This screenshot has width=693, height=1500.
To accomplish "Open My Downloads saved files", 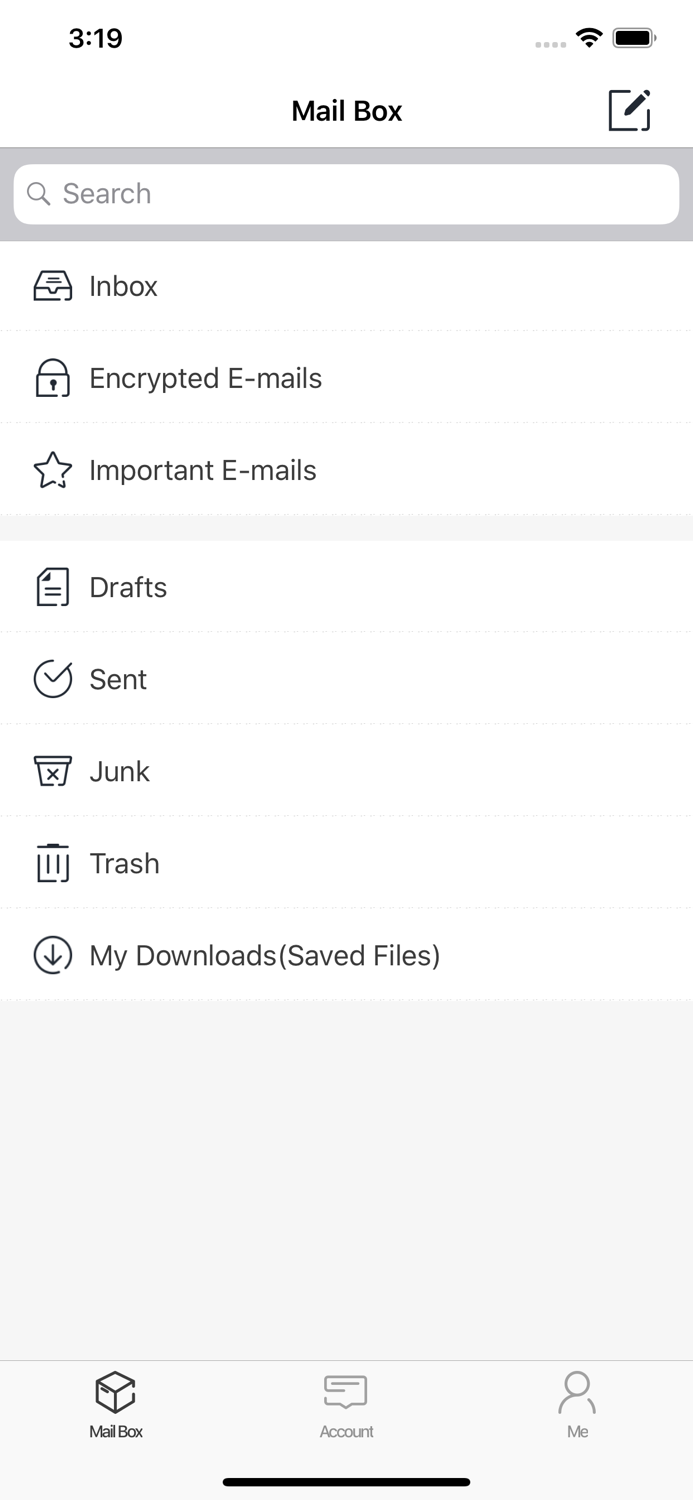I will [x=265, y=955].
